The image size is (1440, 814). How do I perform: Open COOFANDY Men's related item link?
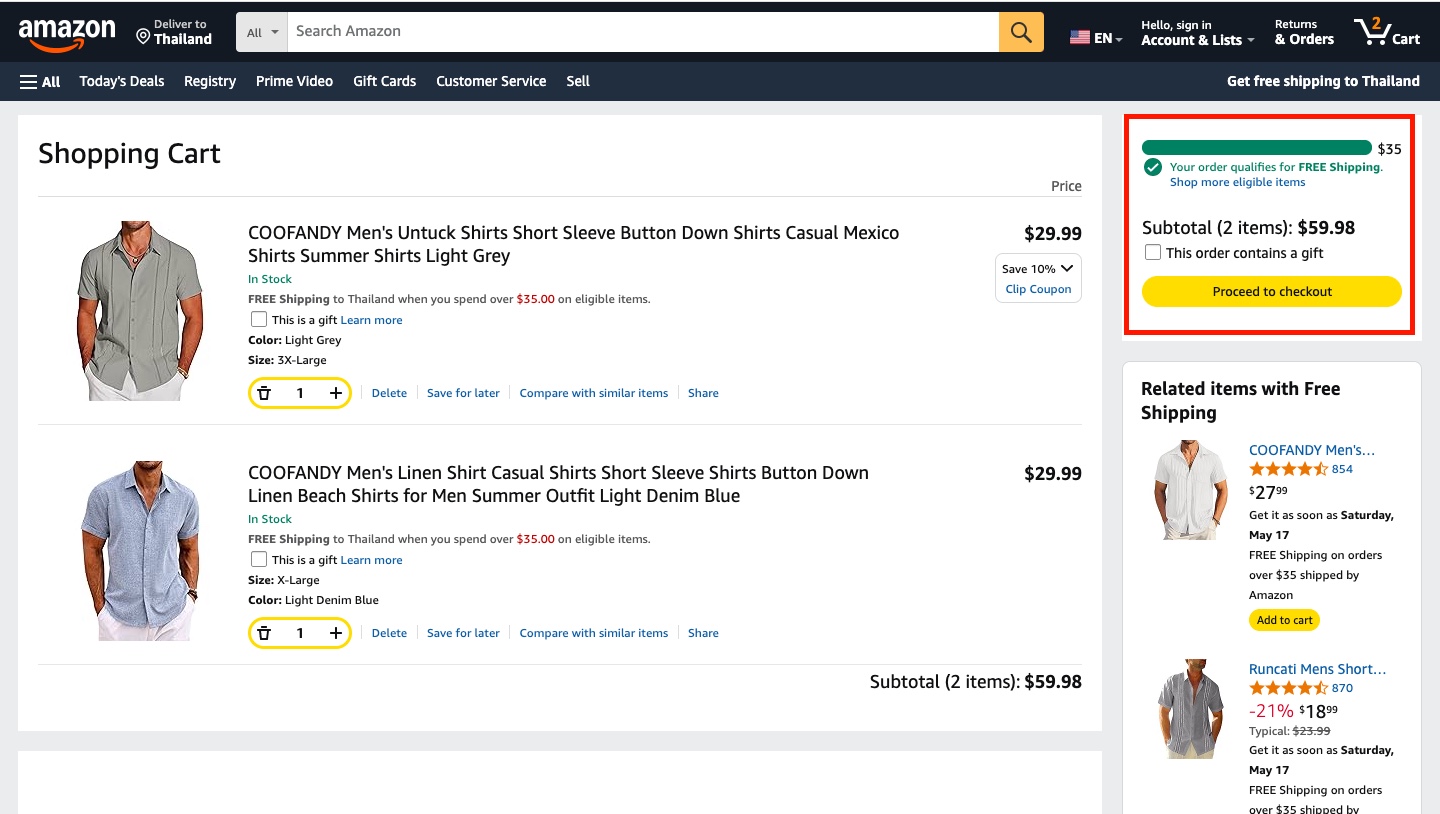click(x=1312, y=450)
